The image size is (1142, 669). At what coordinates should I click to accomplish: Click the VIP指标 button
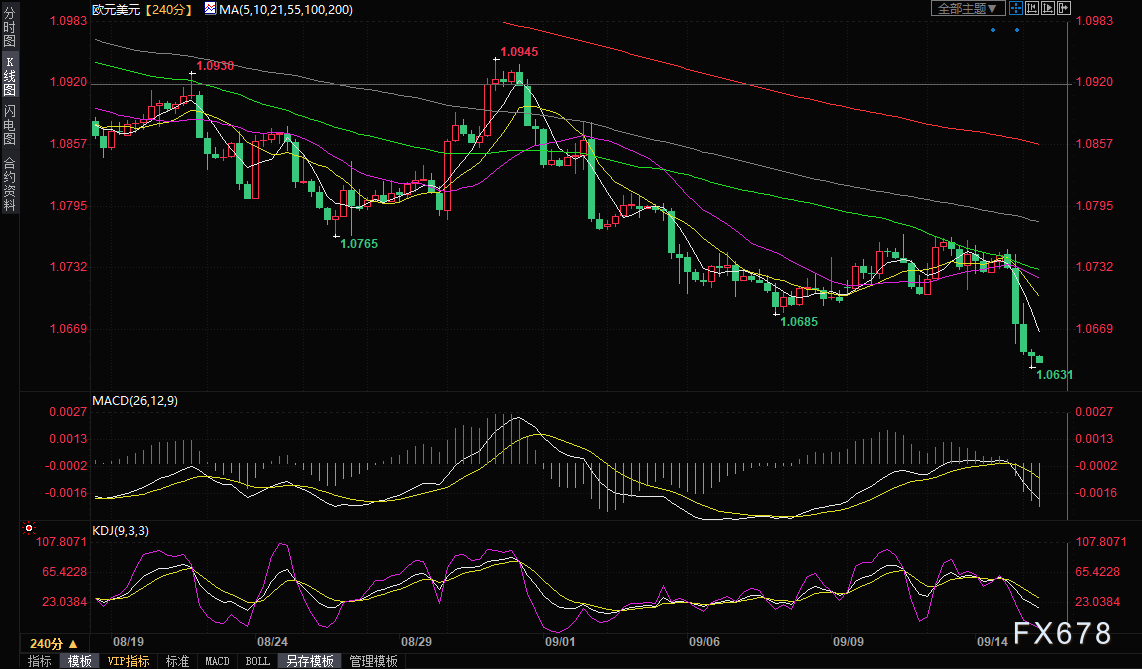pos(128,661)
